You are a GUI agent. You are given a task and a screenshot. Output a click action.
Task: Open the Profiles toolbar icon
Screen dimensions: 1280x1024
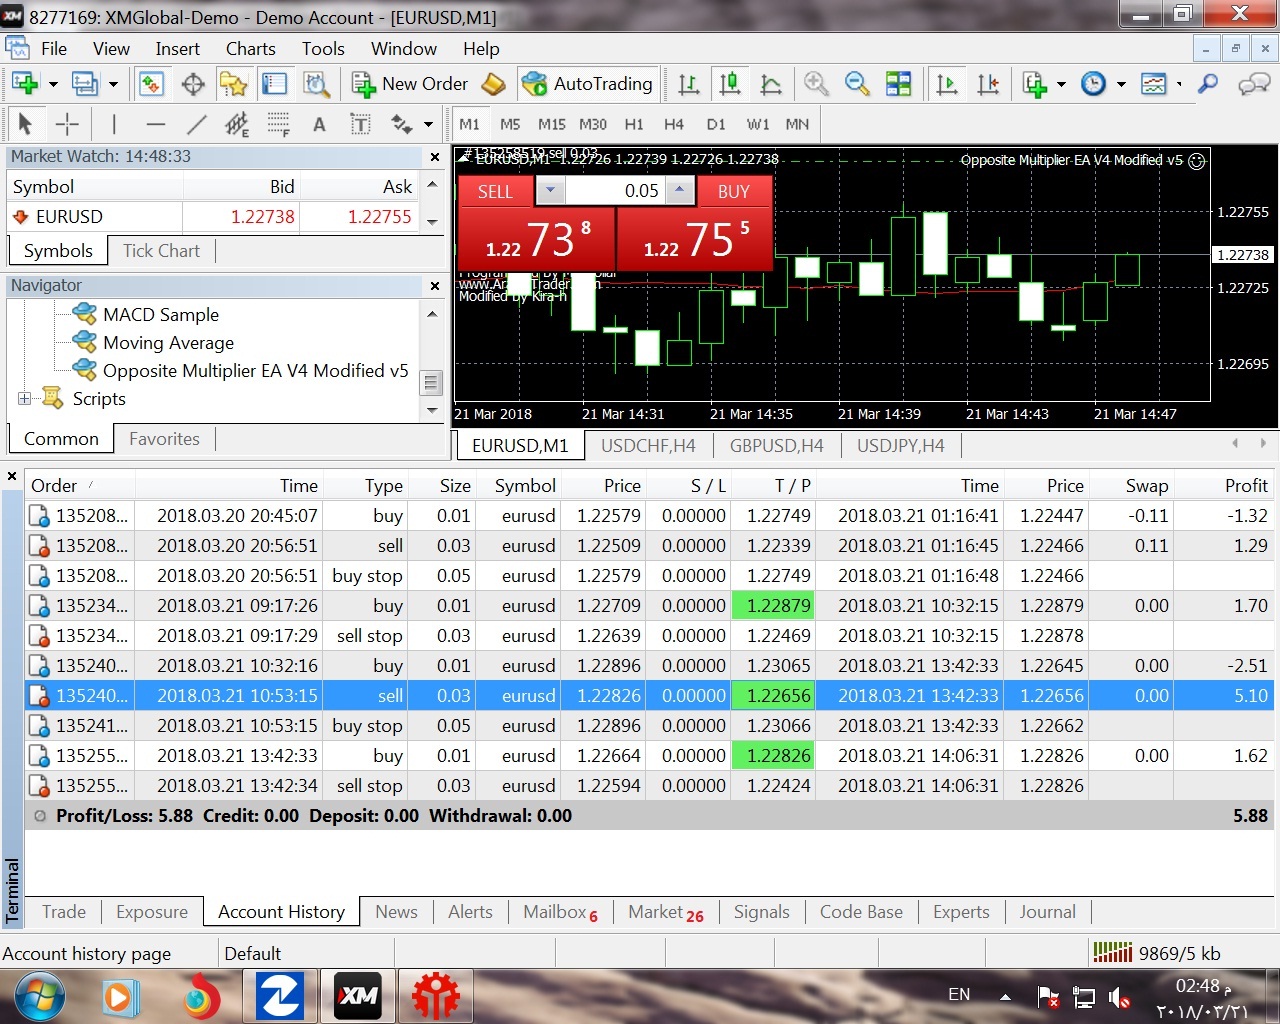(85, 84)
